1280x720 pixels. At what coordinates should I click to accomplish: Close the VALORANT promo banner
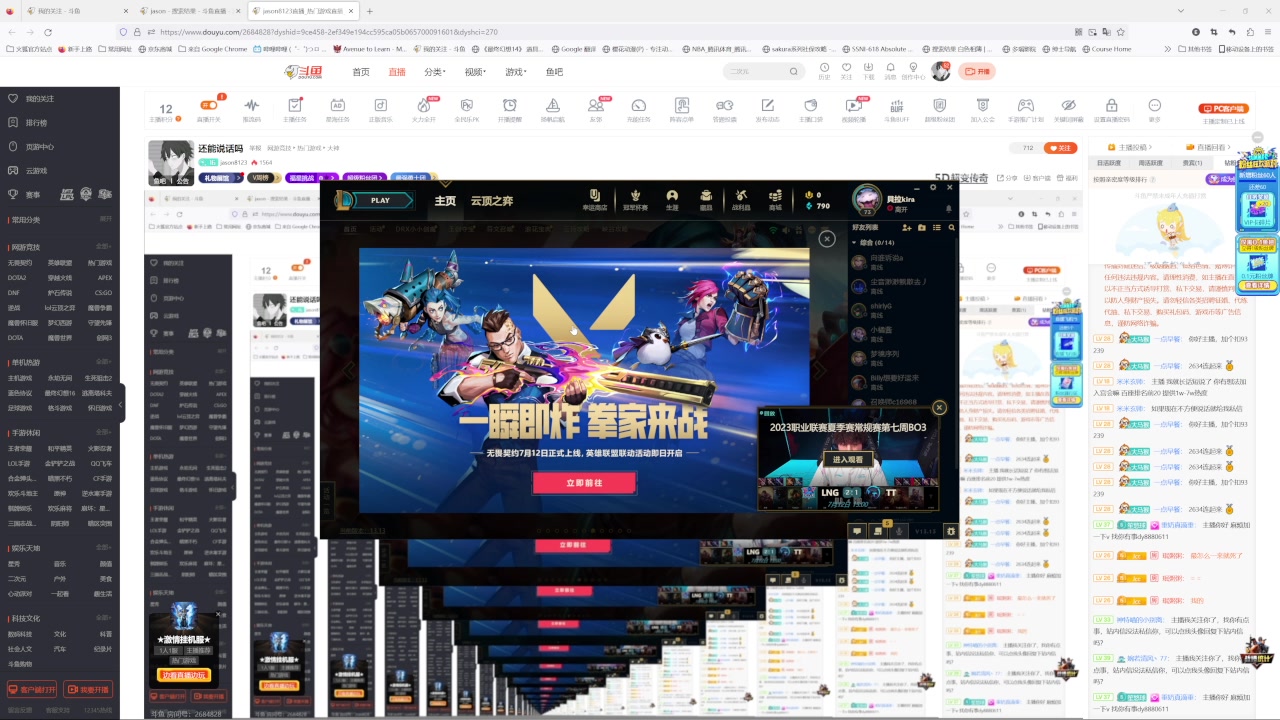827,238
